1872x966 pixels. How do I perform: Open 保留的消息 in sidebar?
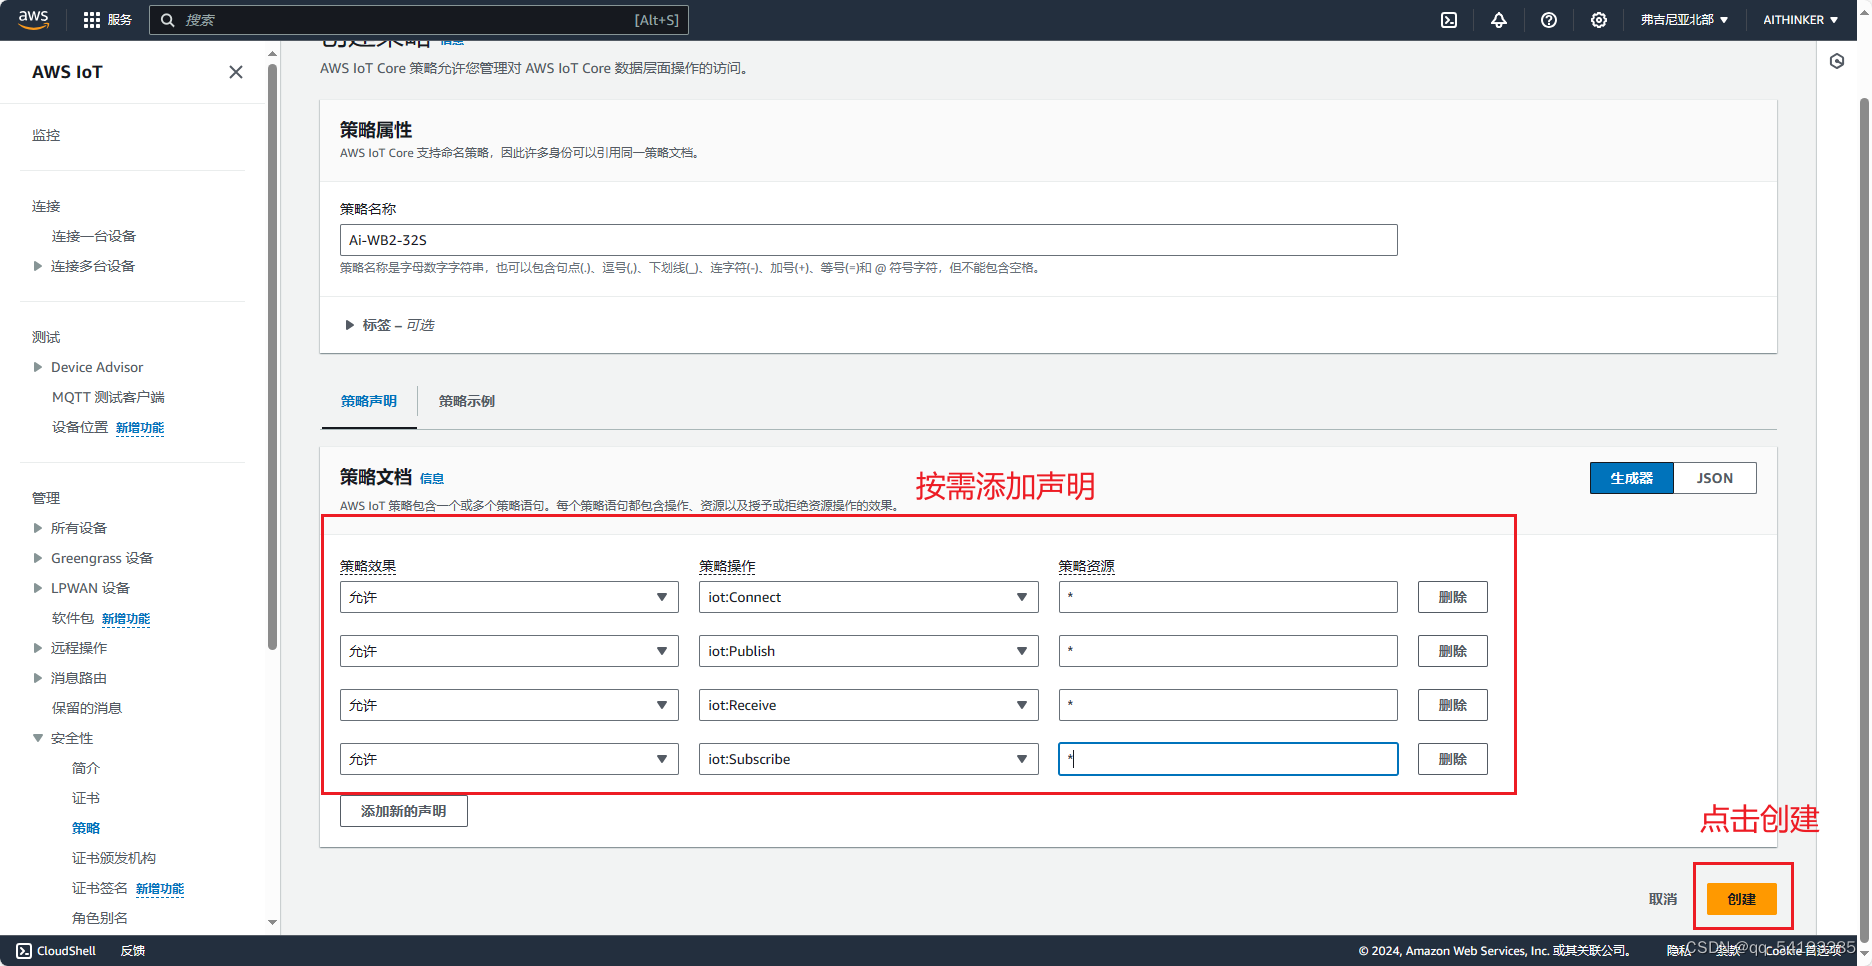(87, 708)
